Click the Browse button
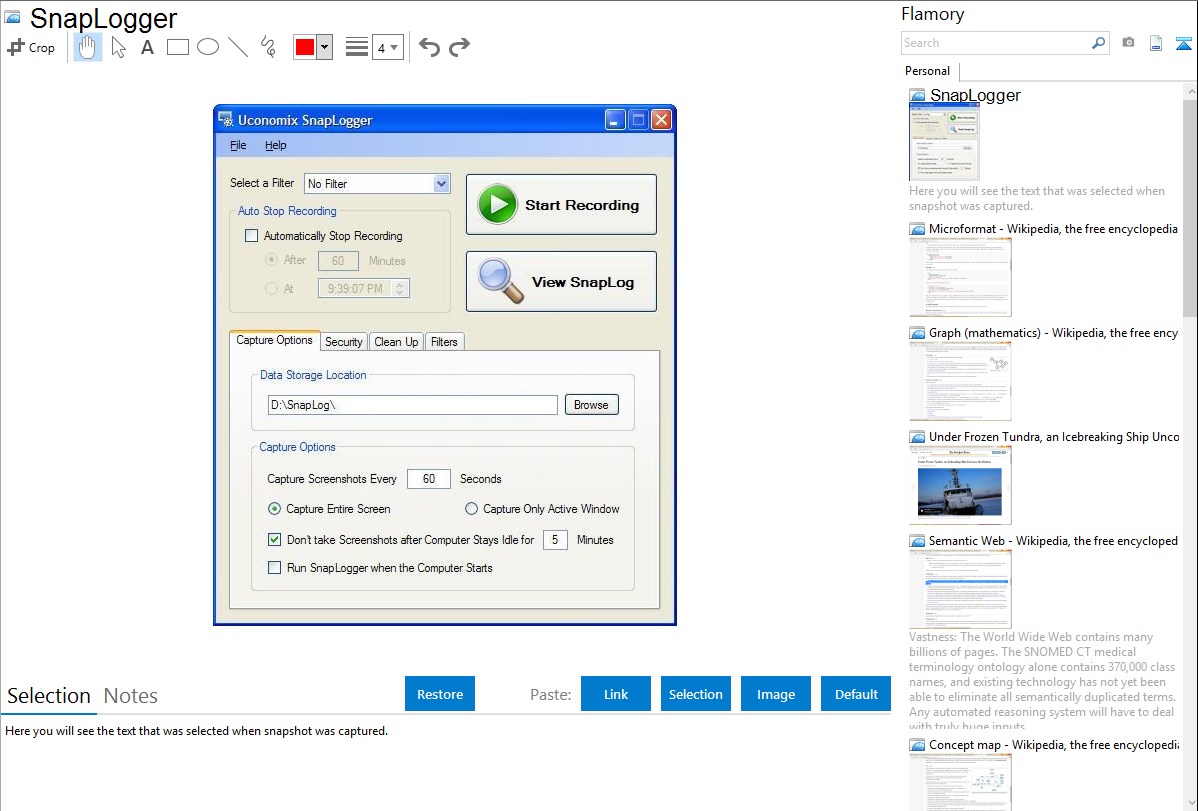The height and width of the screenshot is (811, 1198). (x=591, y=404)
